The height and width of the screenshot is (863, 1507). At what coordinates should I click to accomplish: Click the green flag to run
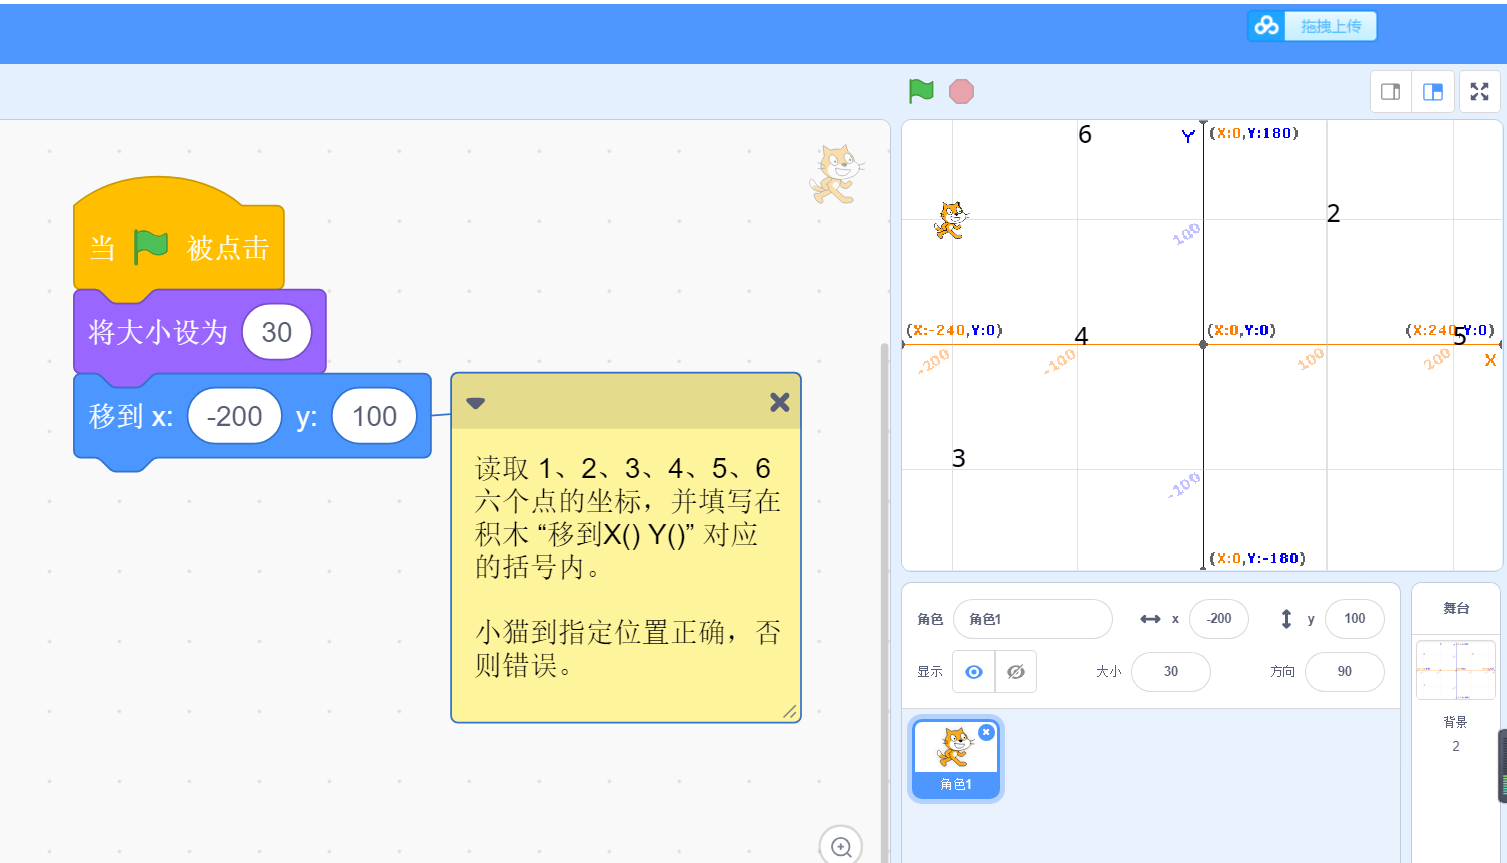coord(921,91)
